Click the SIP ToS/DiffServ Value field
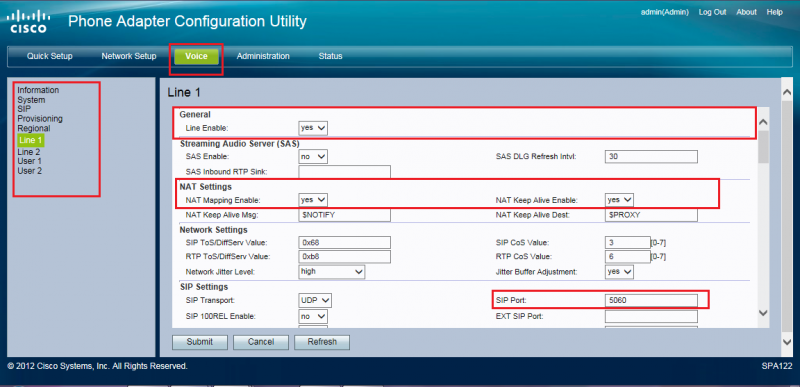 (344, 242)
